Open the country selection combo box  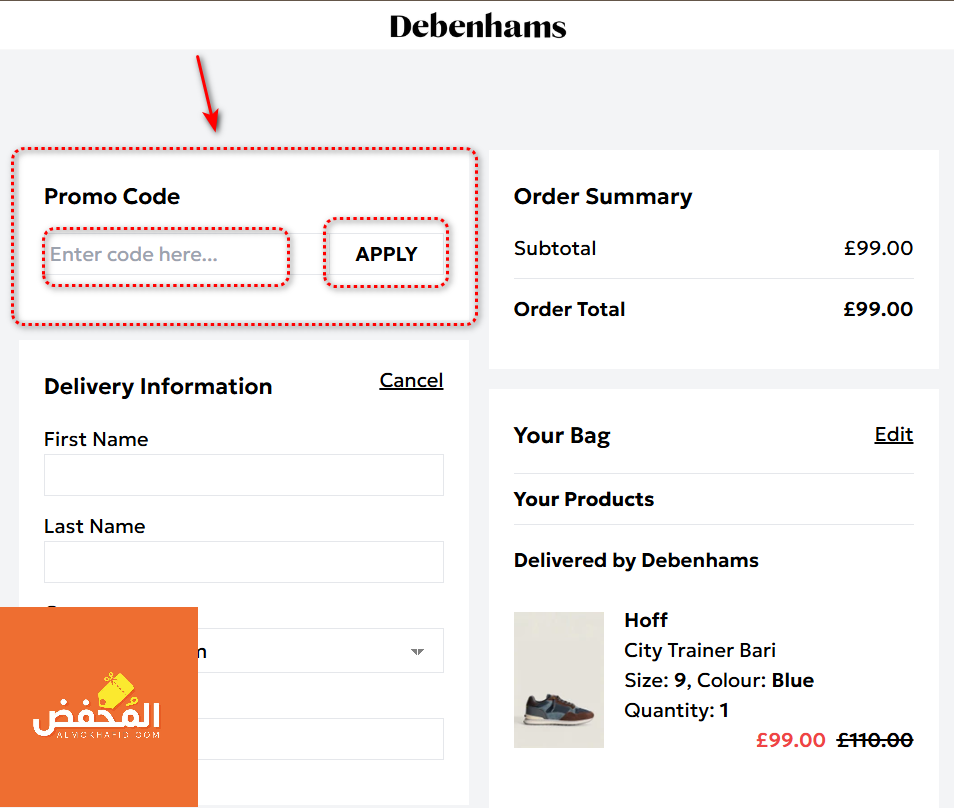coord(321,650)
